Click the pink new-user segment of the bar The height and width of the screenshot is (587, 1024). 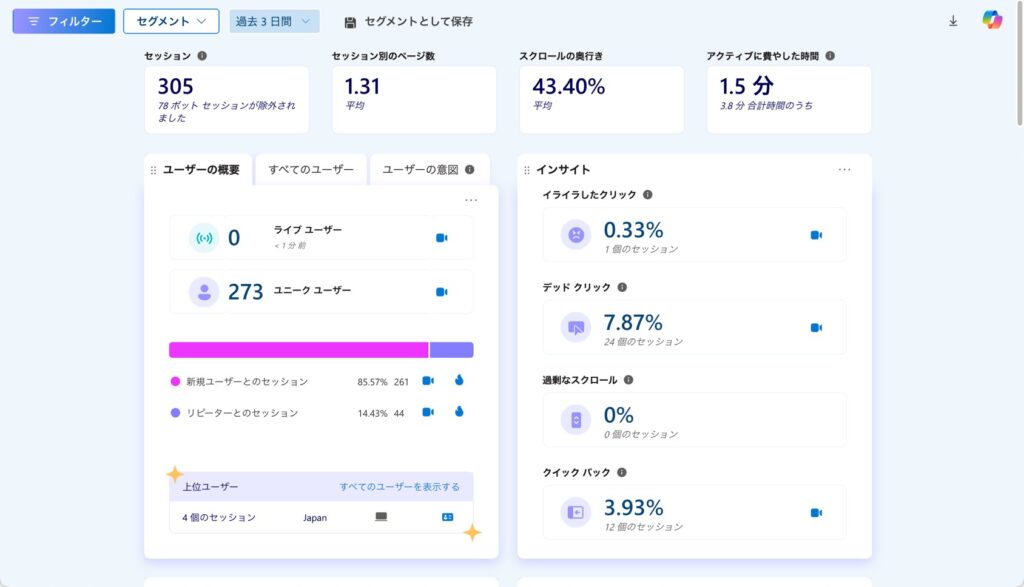click(298, 350)
